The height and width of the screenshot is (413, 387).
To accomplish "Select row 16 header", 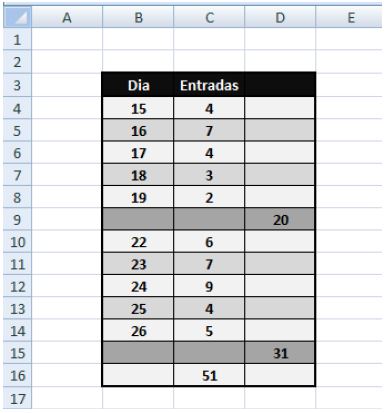I will coord(18,375).
